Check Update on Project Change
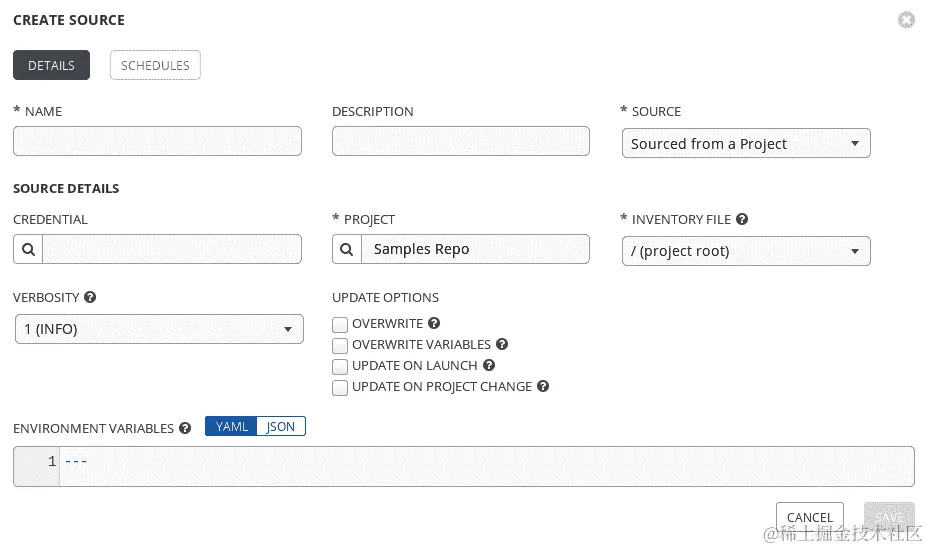 [340, 388]
